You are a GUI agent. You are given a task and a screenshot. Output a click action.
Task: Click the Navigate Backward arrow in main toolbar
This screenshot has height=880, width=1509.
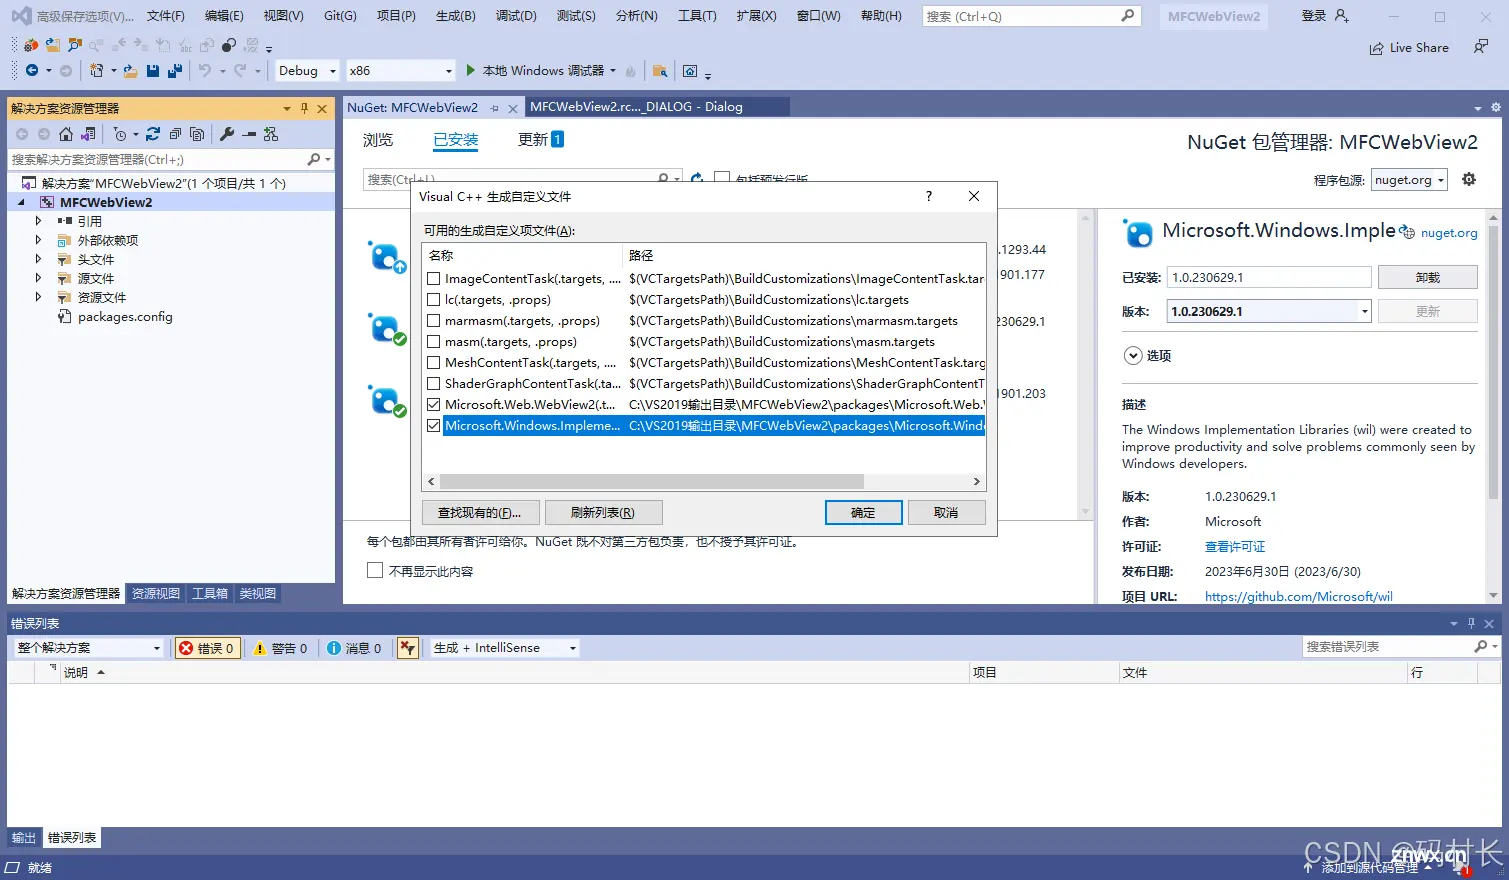32,70
